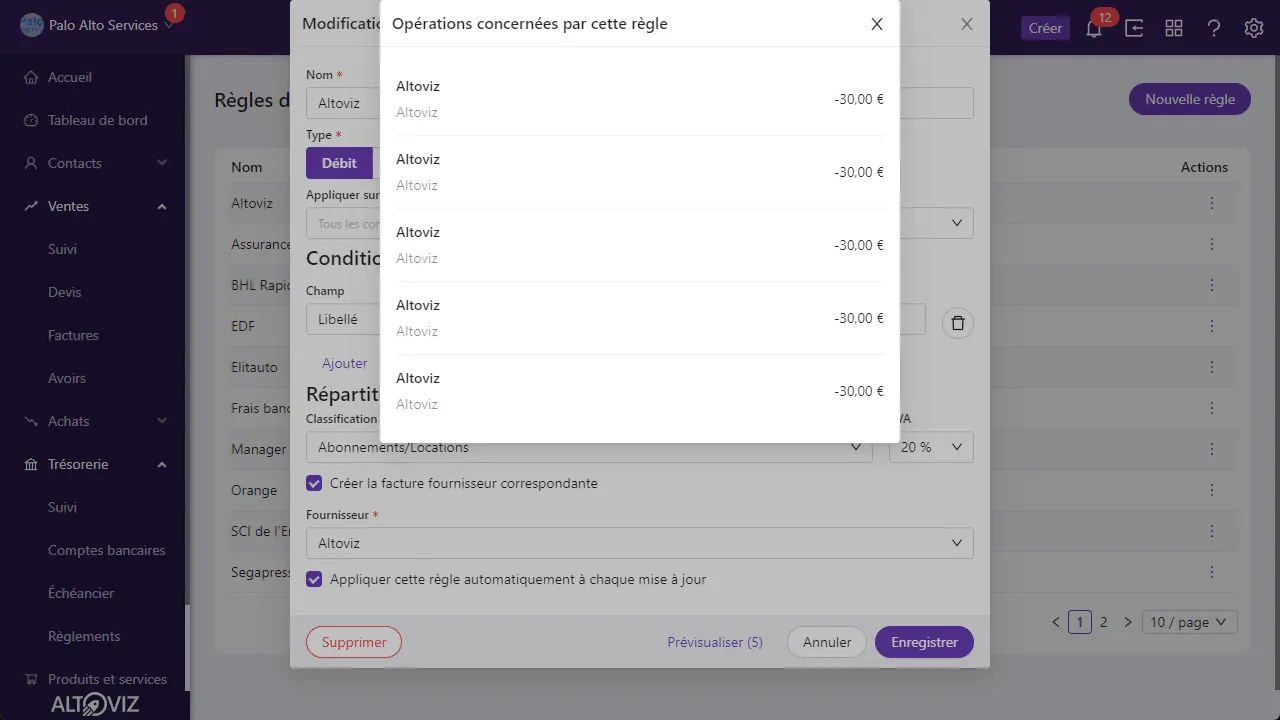Click the Prévisualiser (5) link

click(x=715, y=642)
